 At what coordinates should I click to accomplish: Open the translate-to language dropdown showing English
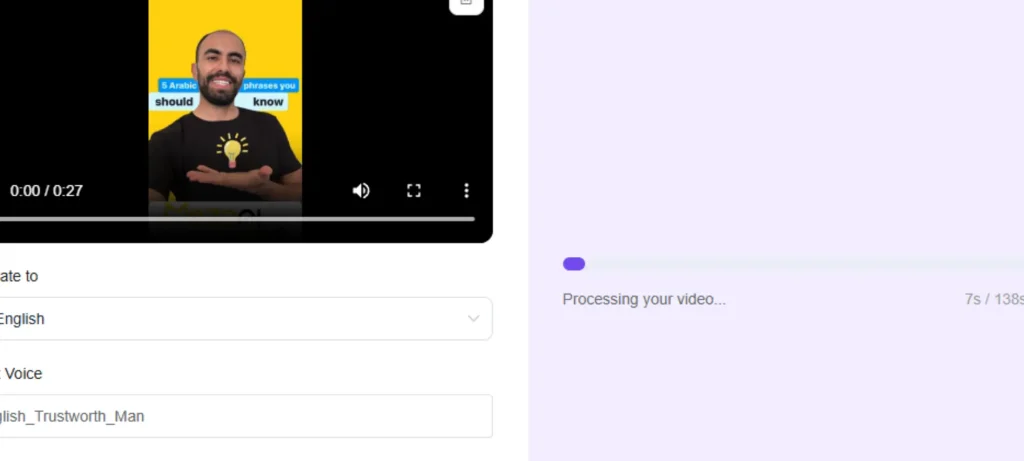pos(246,319)
